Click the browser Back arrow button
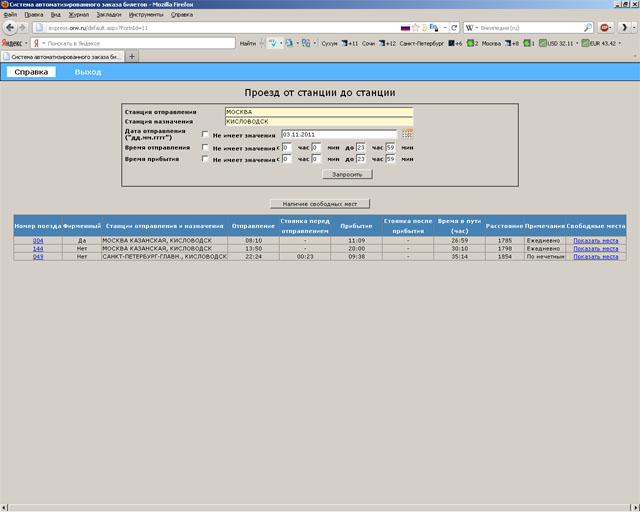This screenshot has height=512, width=640. [9, 28]
